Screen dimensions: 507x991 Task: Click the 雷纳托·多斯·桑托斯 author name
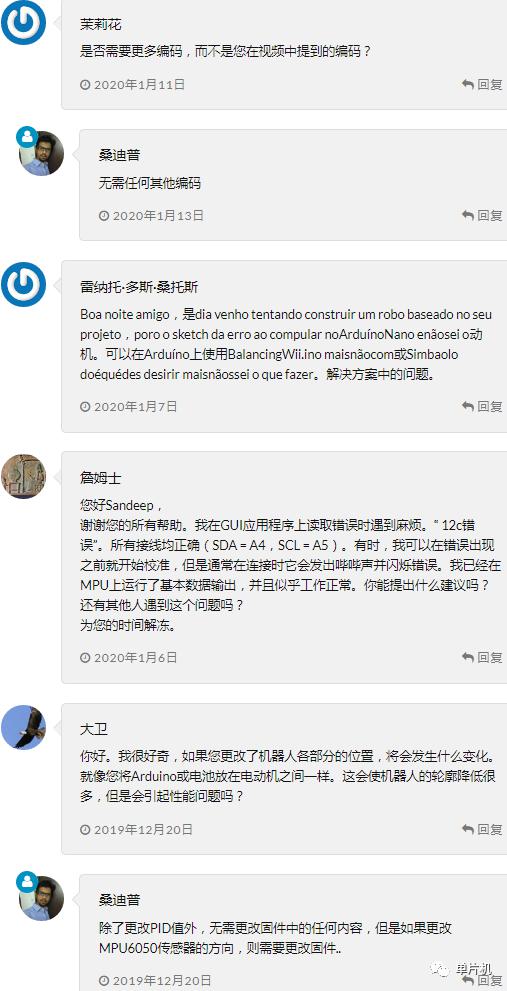[139, 287]
